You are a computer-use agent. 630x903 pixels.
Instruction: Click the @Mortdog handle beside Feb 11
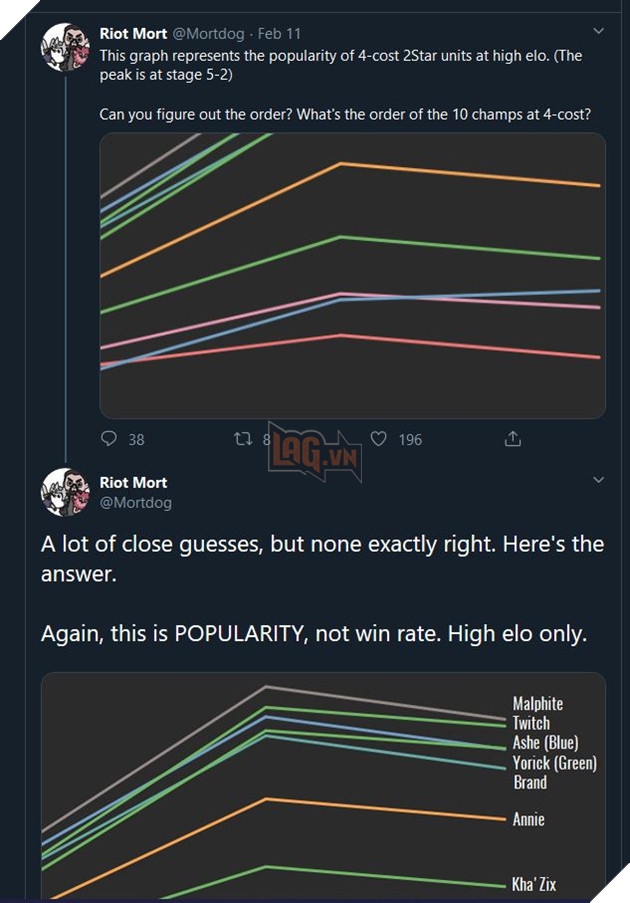tap(208, 34)
